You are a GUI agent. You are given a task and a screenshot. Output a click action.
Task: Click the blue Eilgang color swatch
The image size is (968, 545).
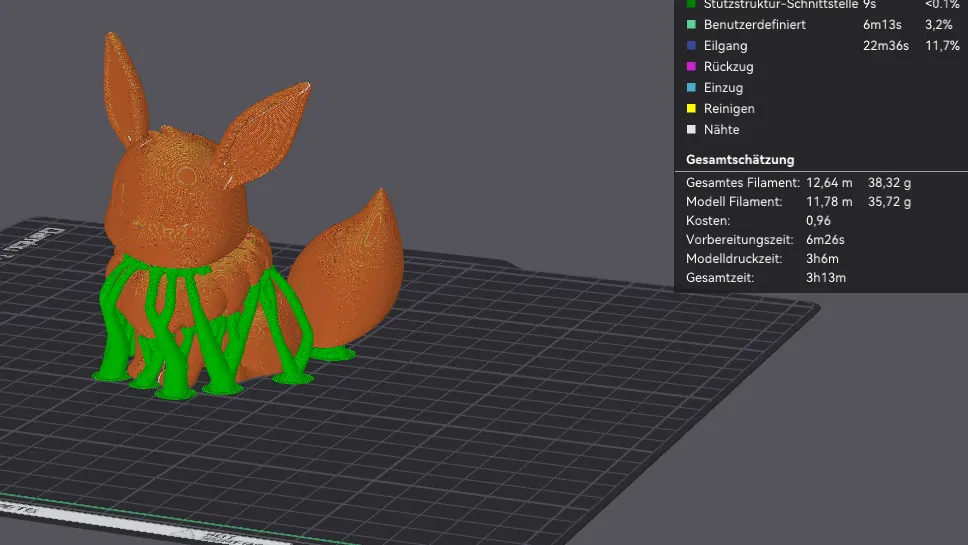point(691,46)
